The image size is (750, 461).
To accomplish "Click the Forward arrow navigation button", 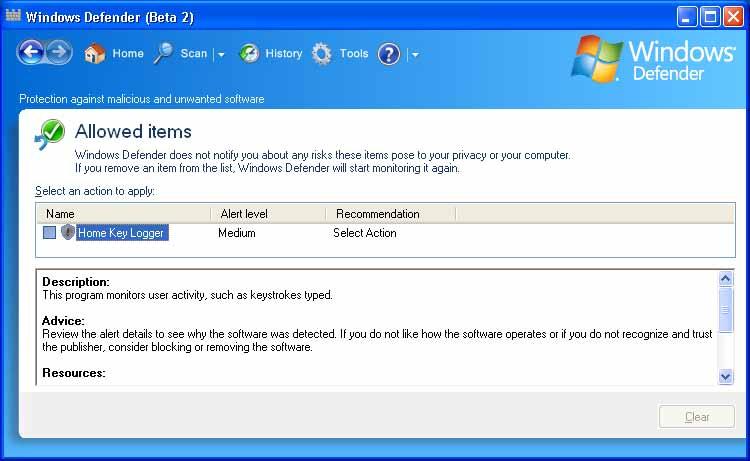I will click(59, 52).
